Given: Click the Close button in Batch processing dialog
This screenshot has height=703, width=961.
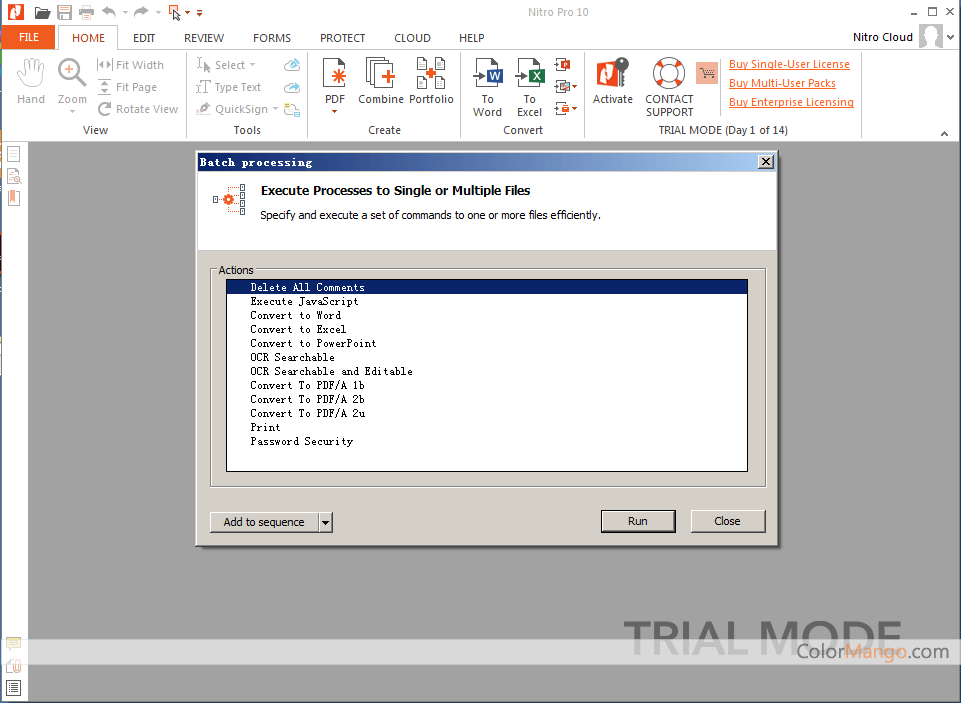Looking at the screenshot, I should tap(727, 521).
